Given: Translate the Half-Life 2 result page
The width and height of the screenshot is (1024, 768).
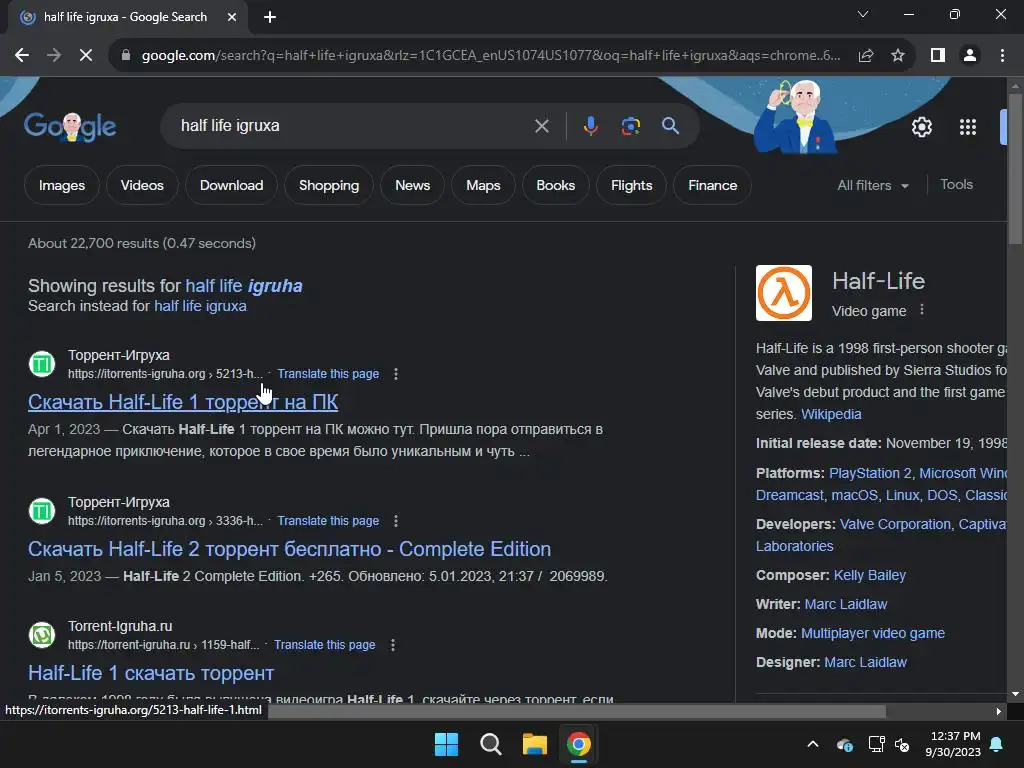Looking at the screenshot, I should [x=328, y=521].
